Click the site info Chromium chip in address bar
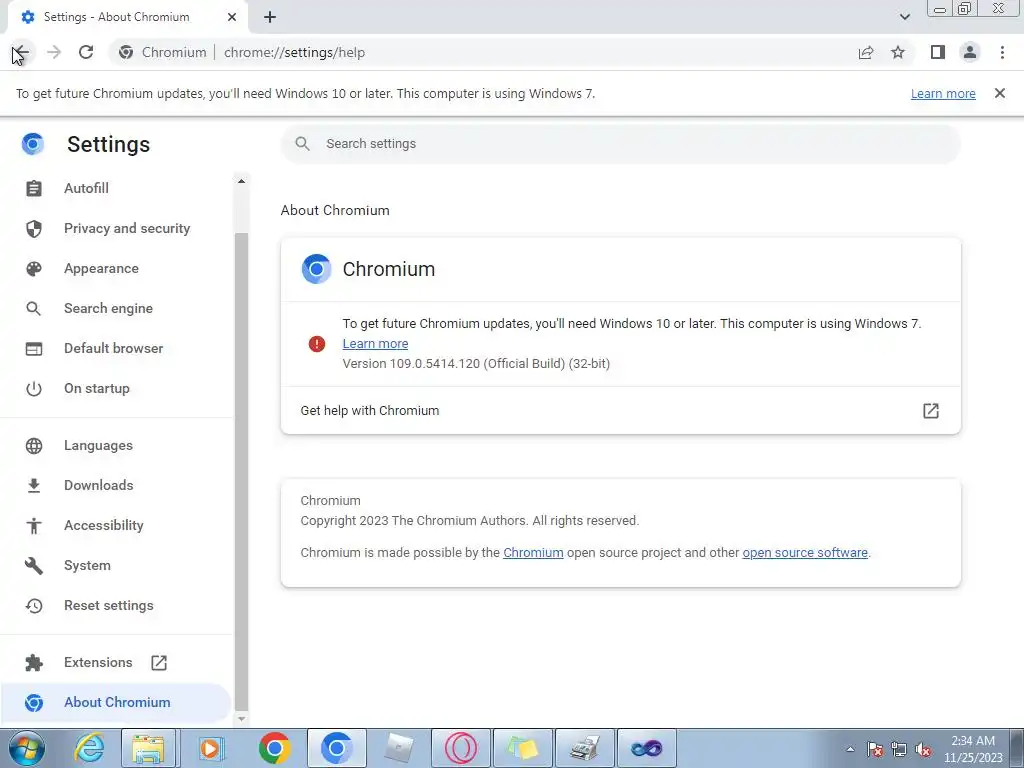Image resolution: width=1024 pixels, height=768 pixels. (163, 52)
